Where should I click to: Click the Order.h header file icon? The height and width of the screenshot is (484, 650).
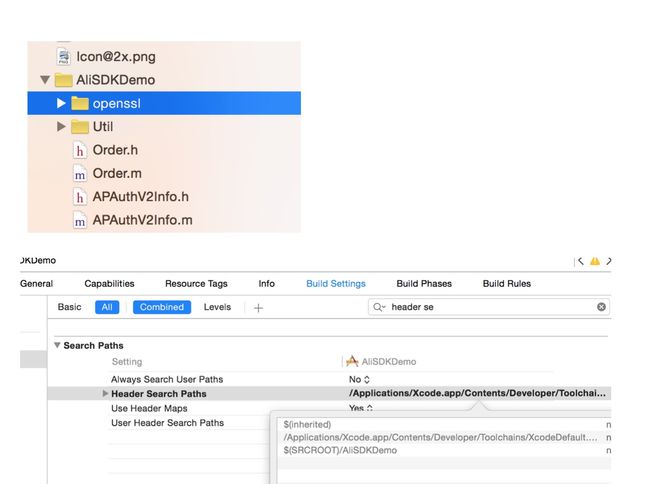coord(80,150)
